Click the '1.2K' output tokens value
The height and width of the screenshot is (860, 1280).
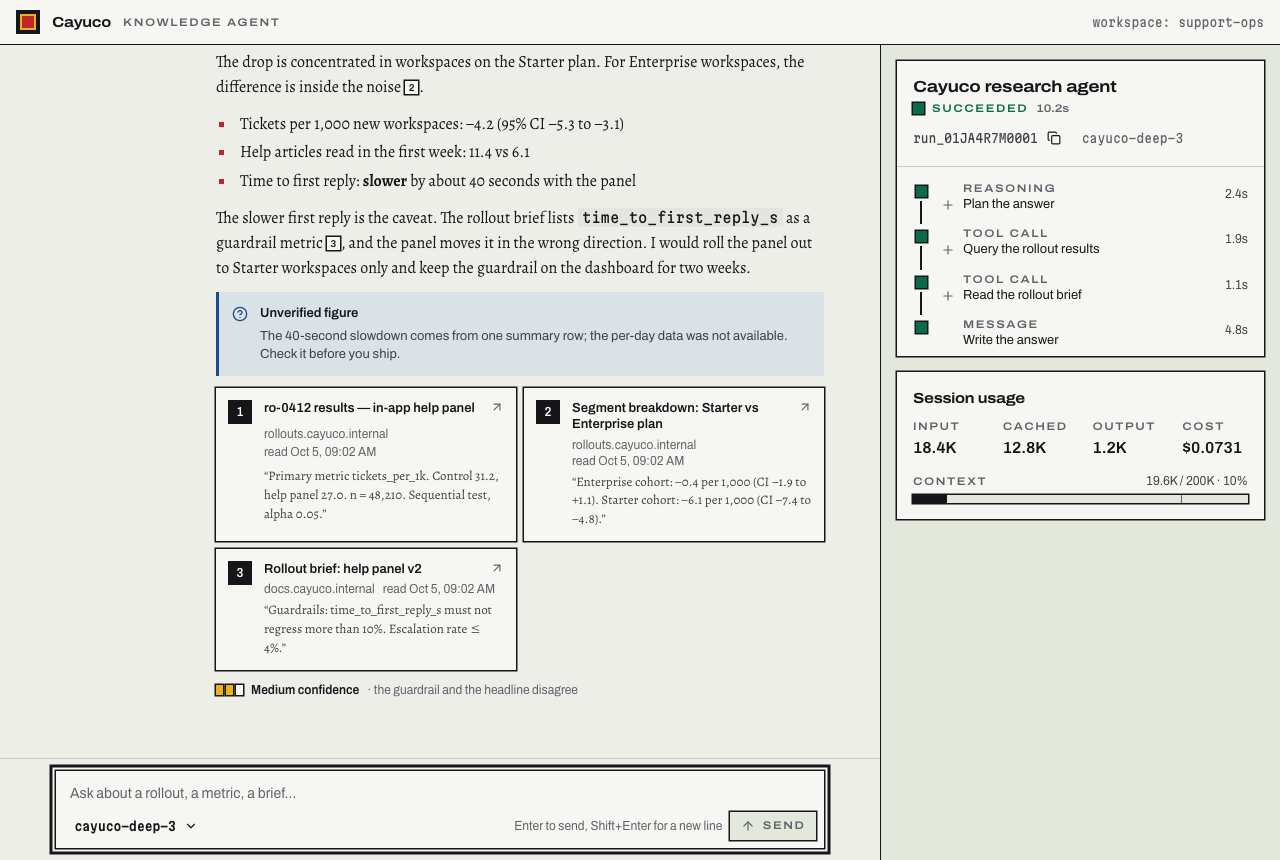[1110, 448]
